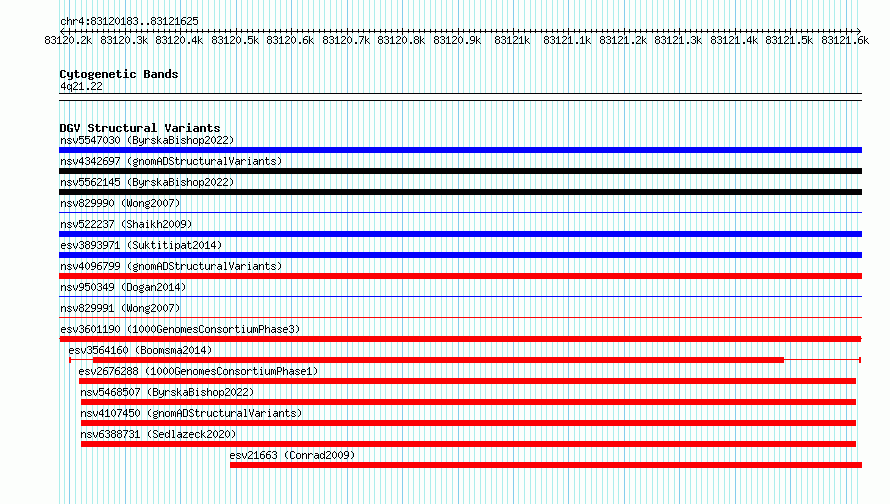
Task: Open variant esv3893971 (Suktitipat2014) label
Action: pos(141,245)
